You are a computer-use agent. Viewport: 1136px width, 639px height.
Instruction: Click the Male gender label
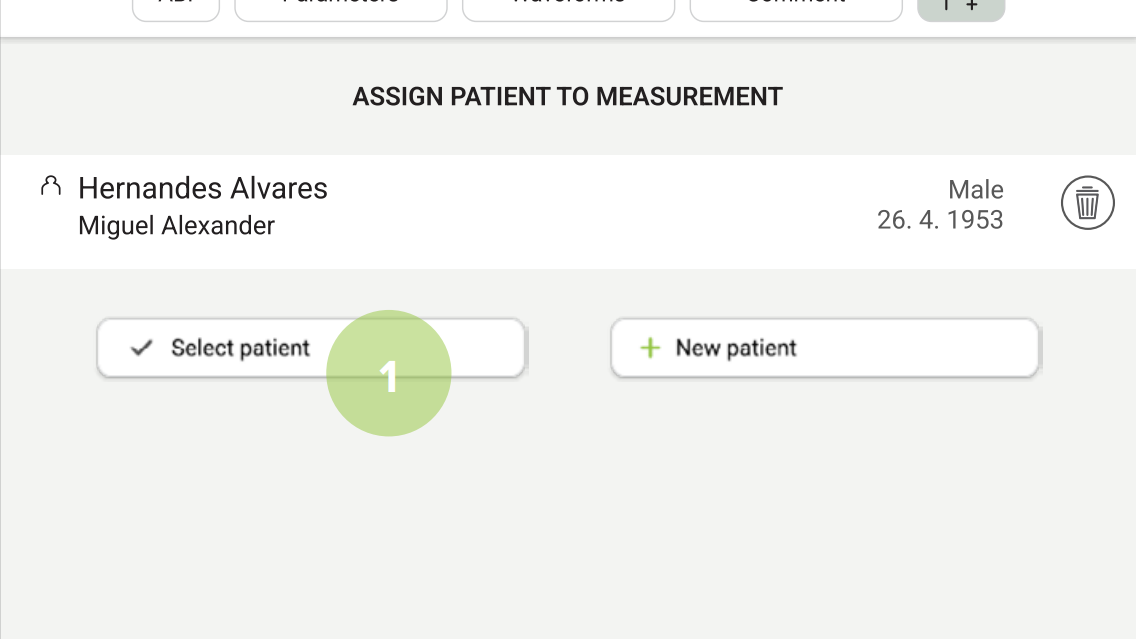coord(976,190)
